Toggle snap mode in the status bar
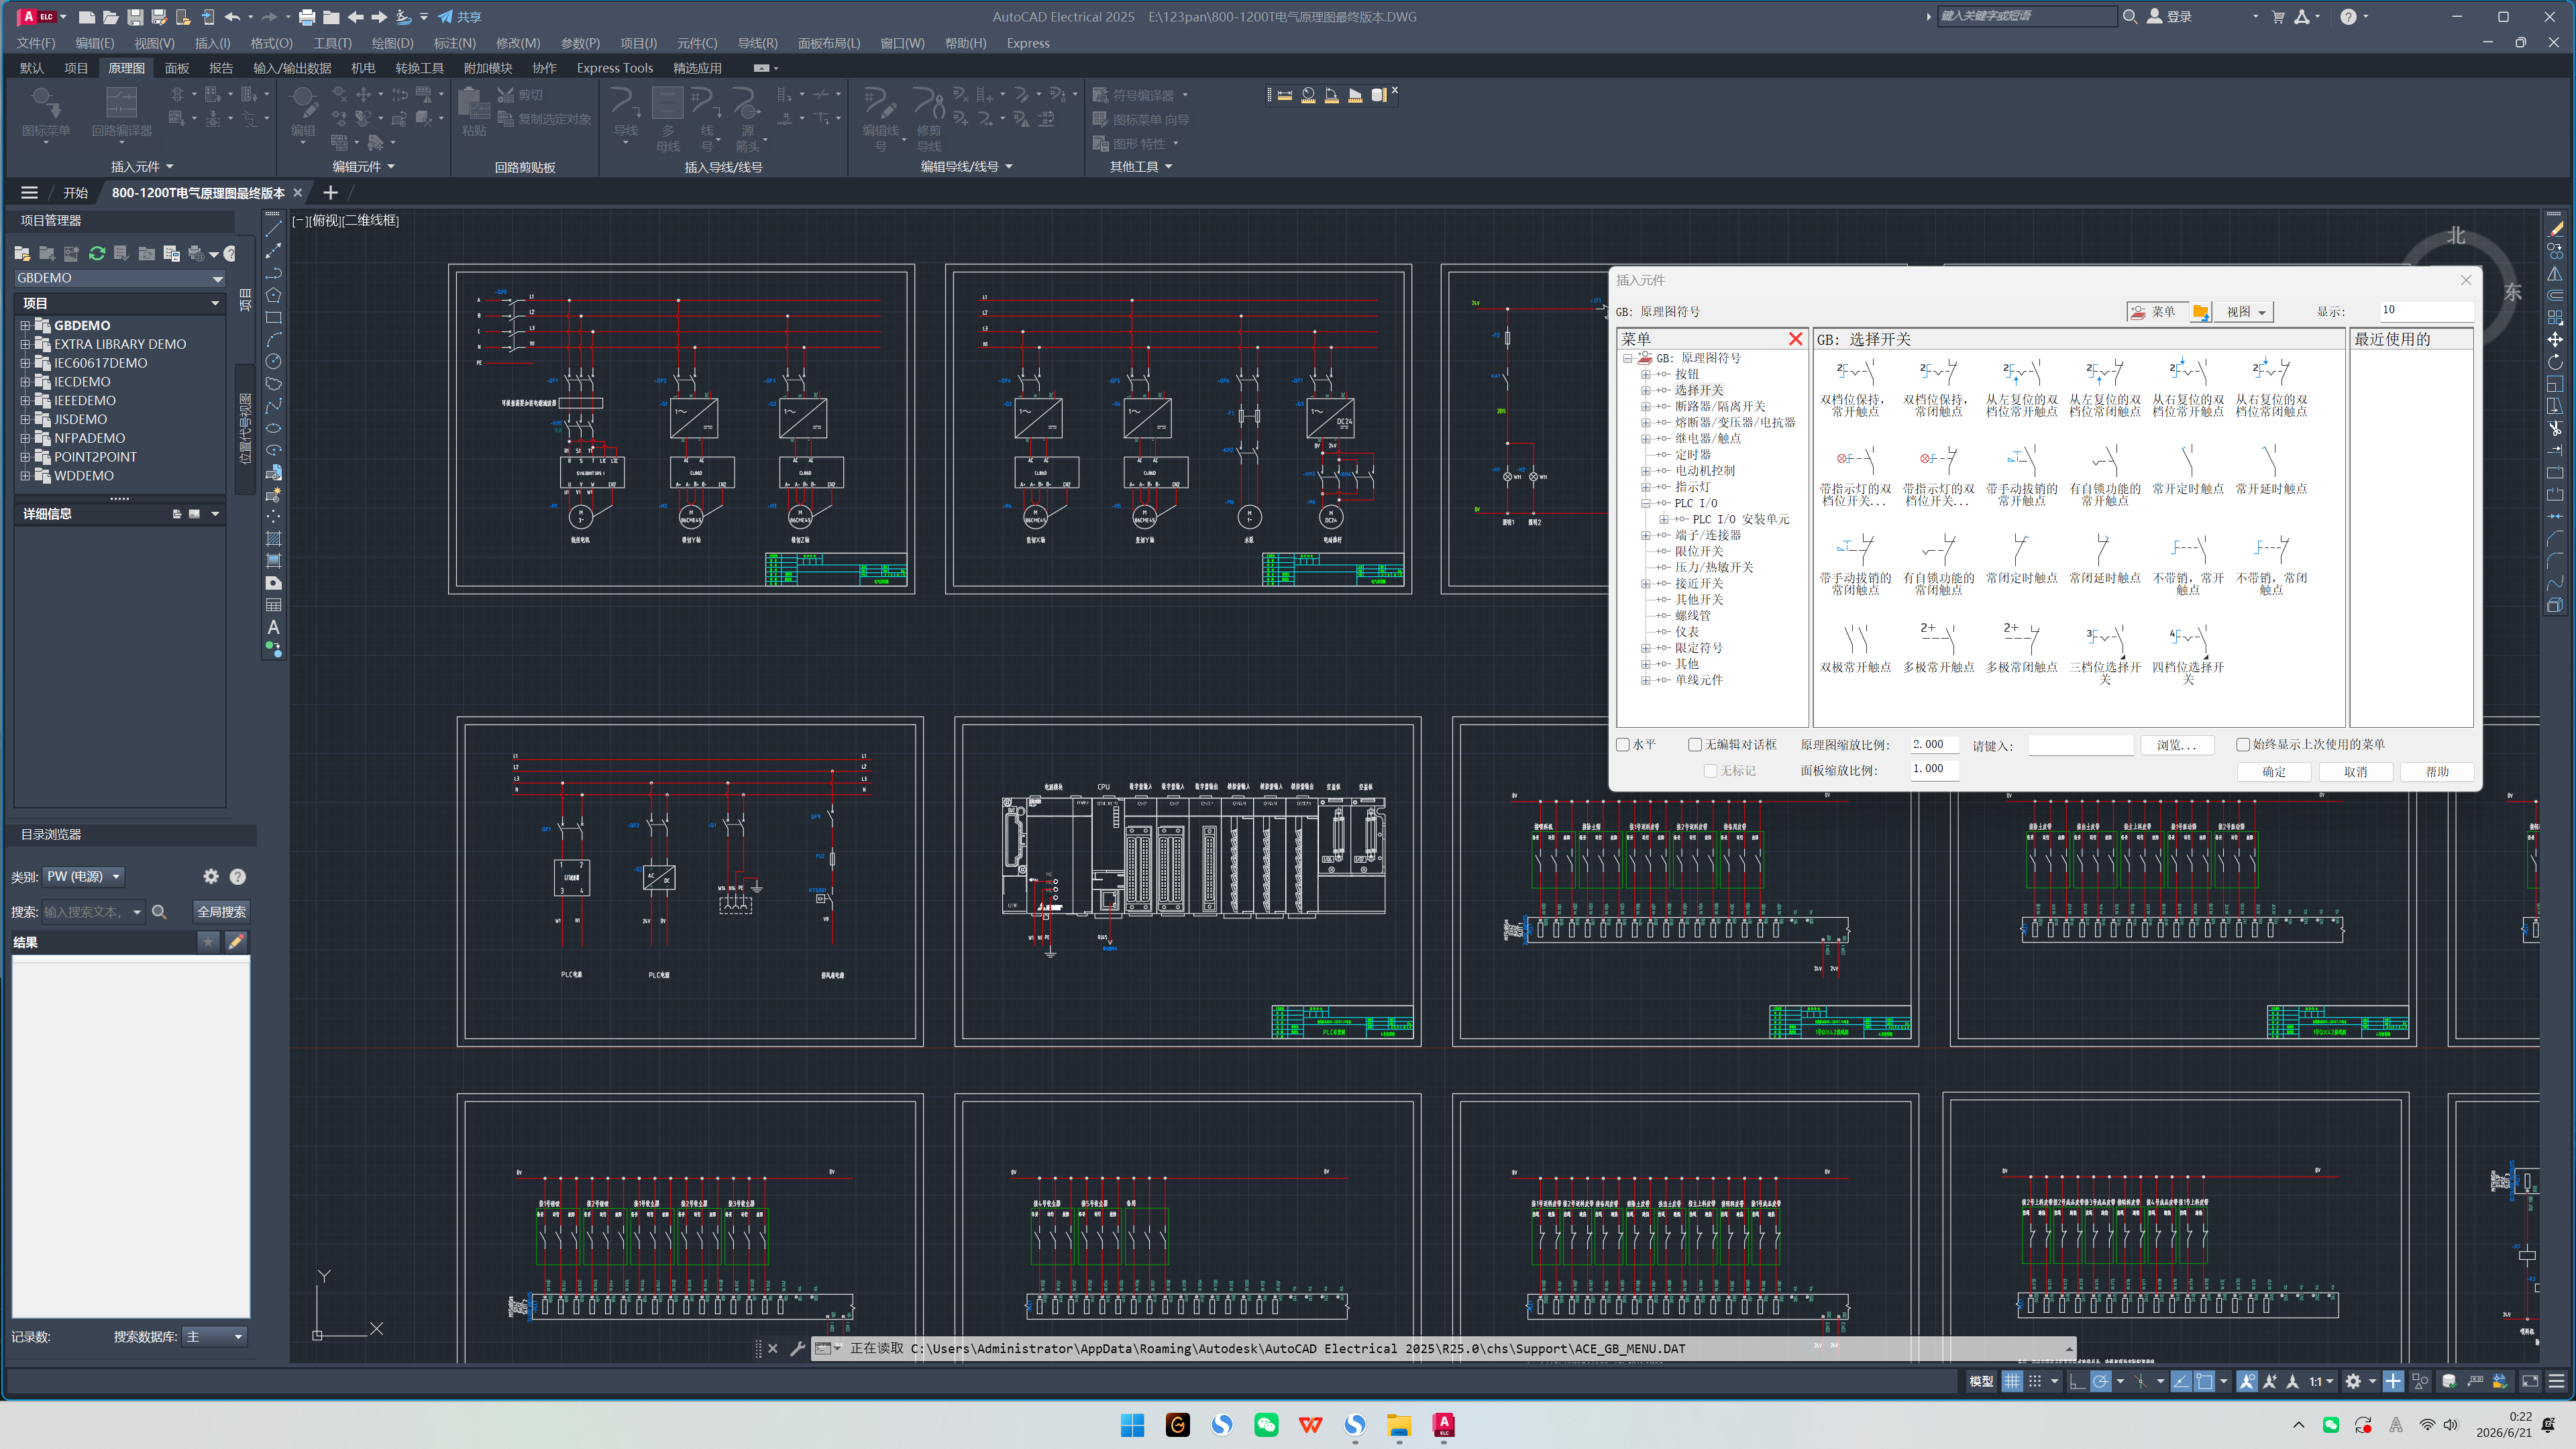The image size is (2576, 1449). coord(2035,1381)
